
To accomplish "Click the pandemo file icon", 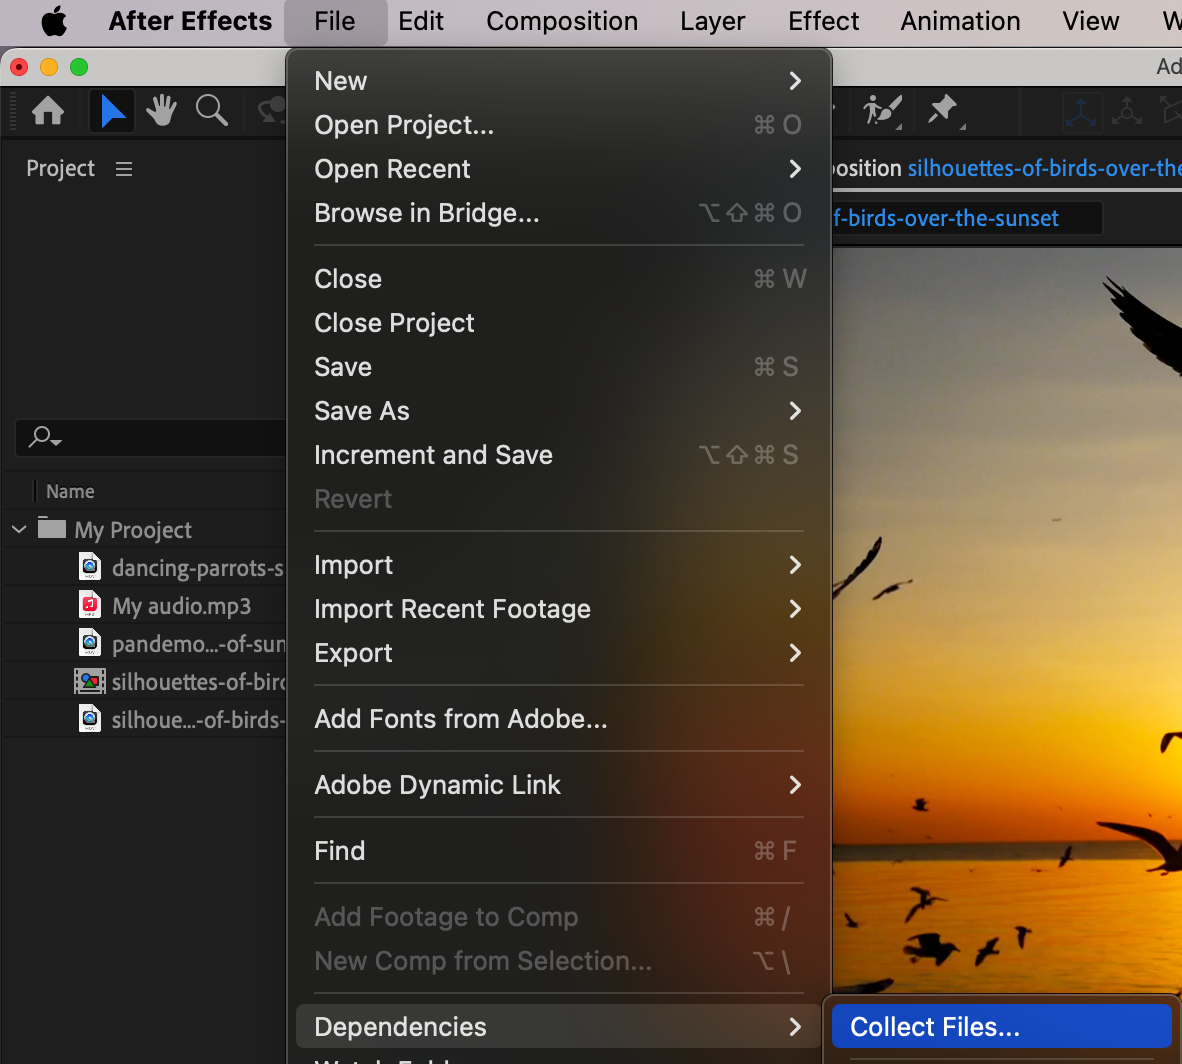I will (x=90, y=642).
